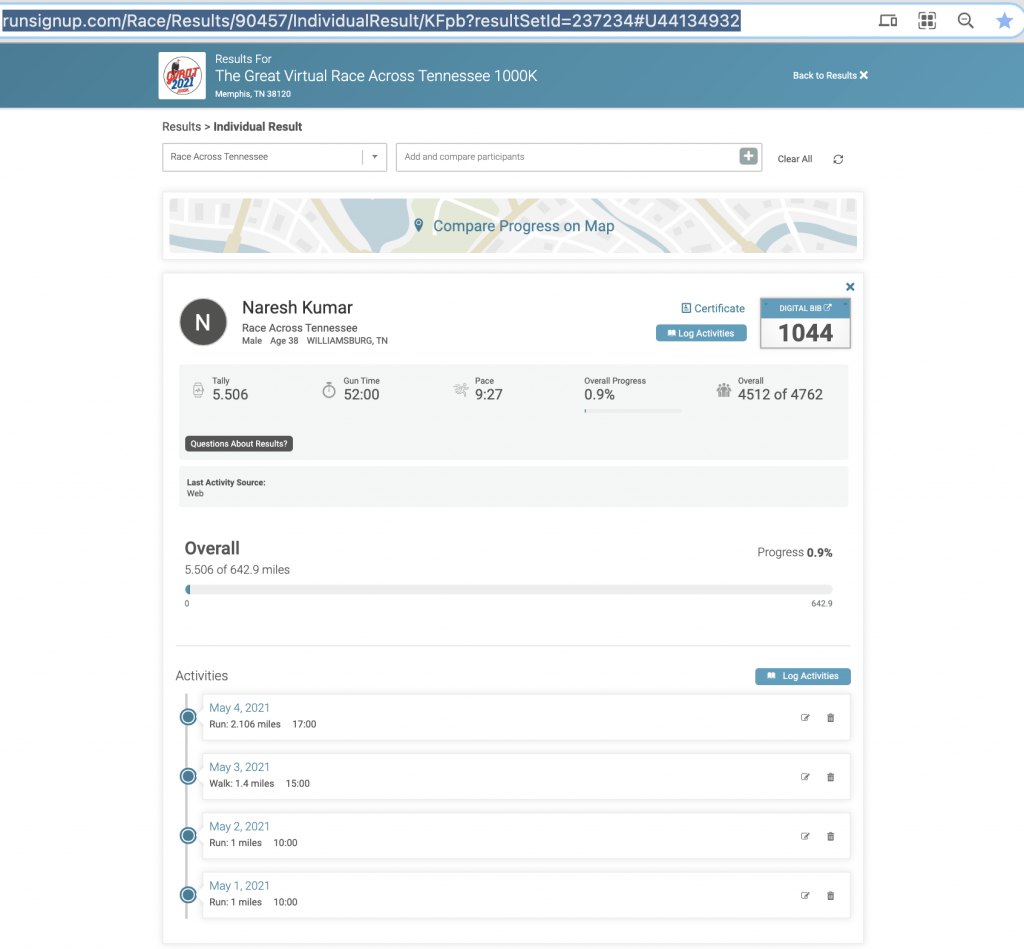Edit the May 3, 2021 walk activity
Screen dimensions: 1024x949
(805, 777)
